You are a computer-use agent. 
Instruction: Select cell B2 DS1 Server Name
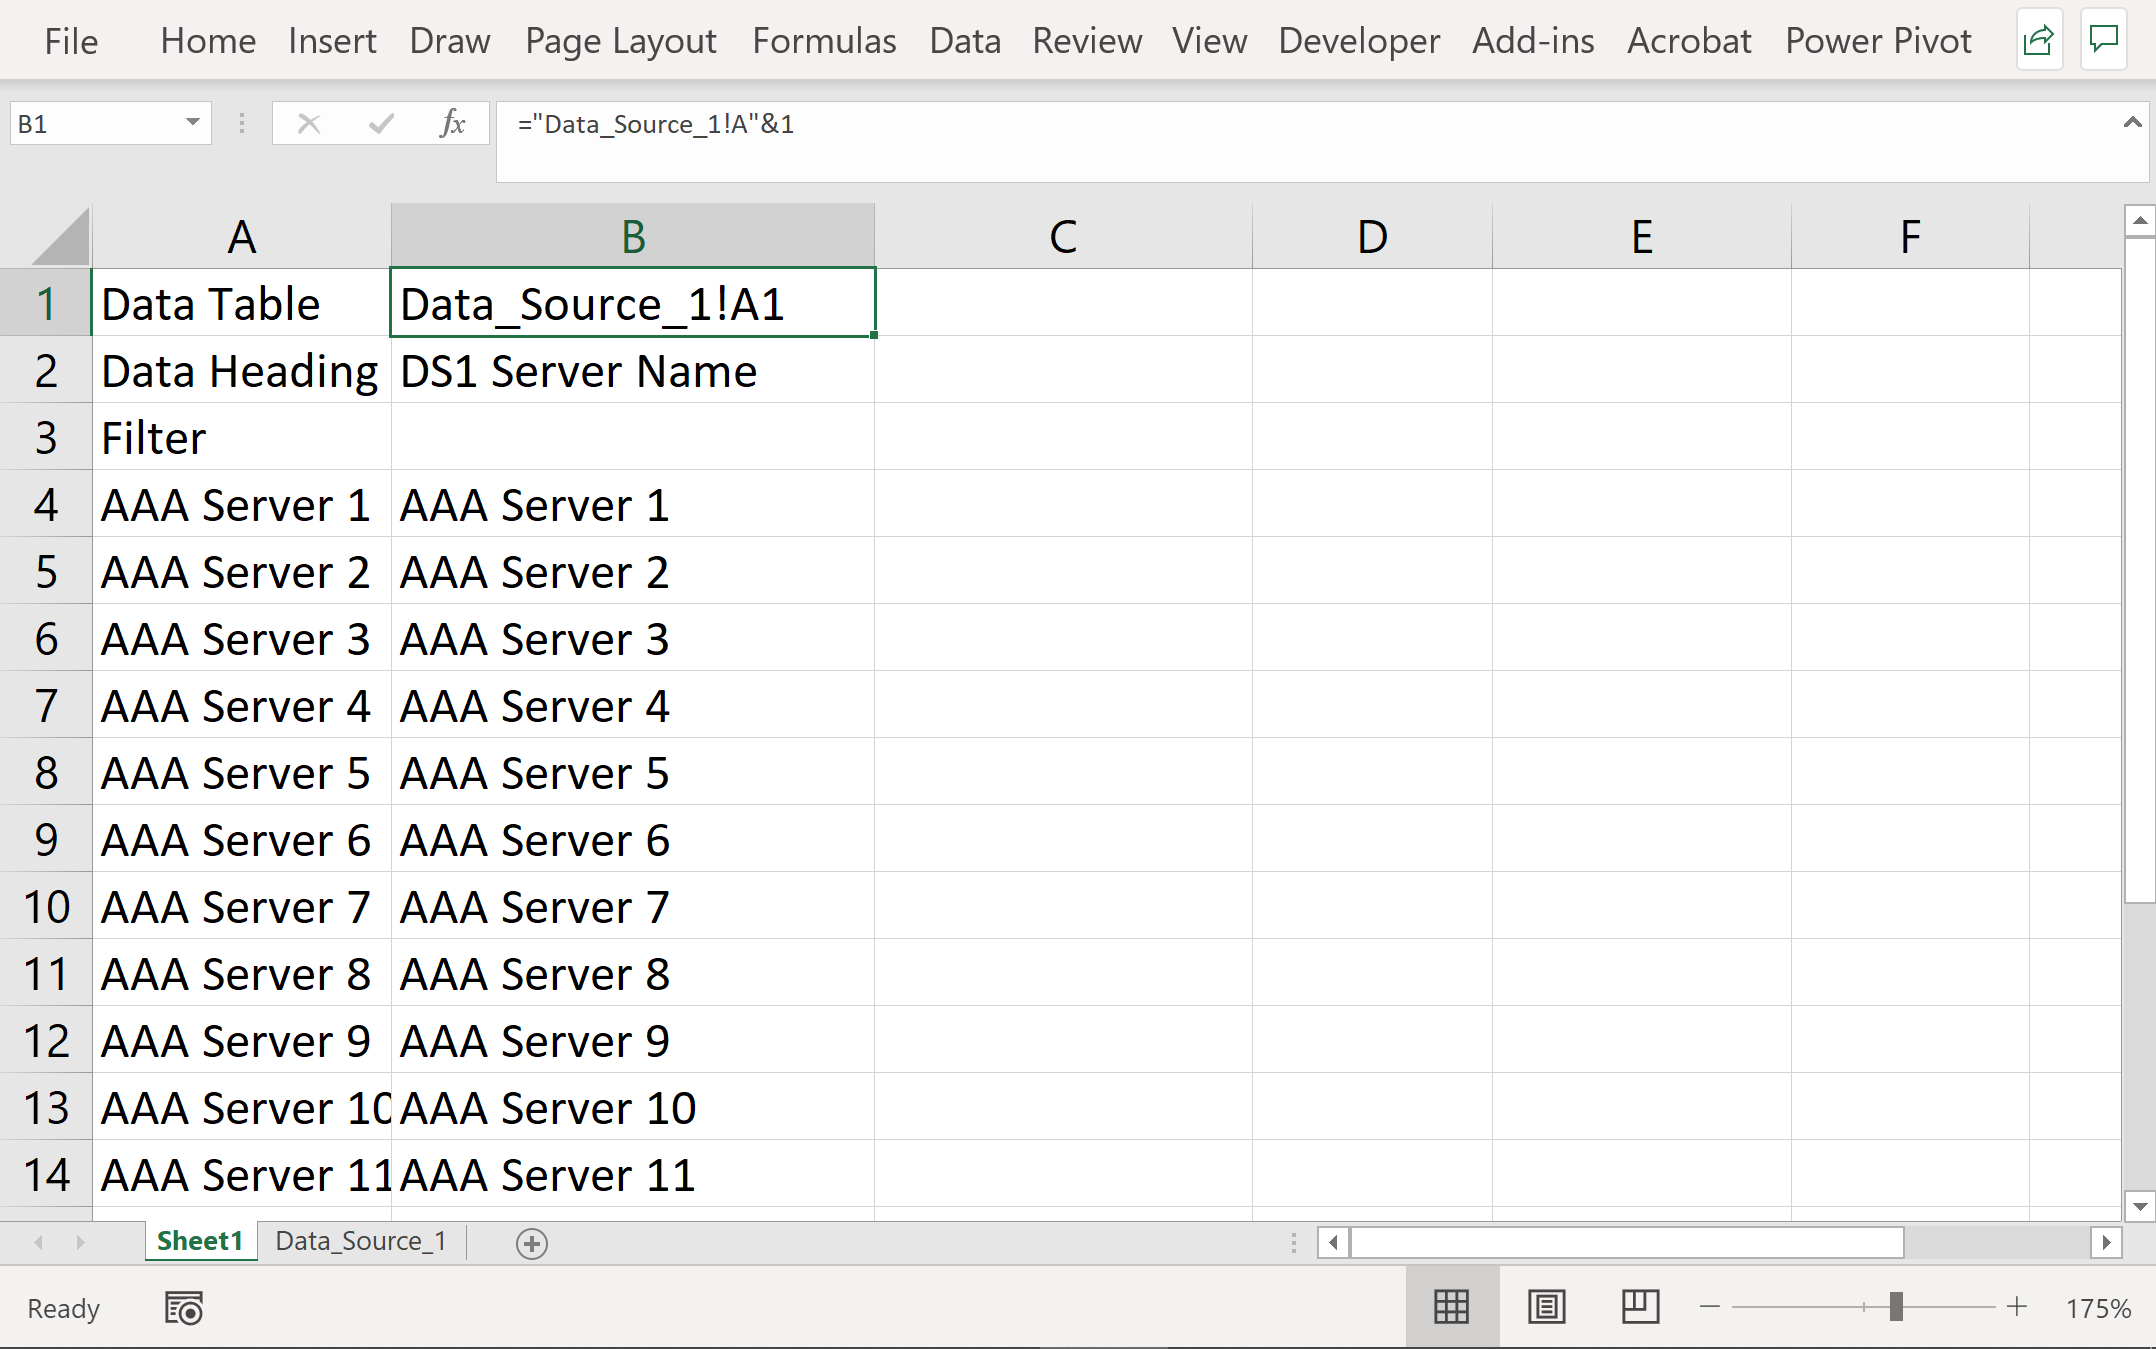[632, 371]
